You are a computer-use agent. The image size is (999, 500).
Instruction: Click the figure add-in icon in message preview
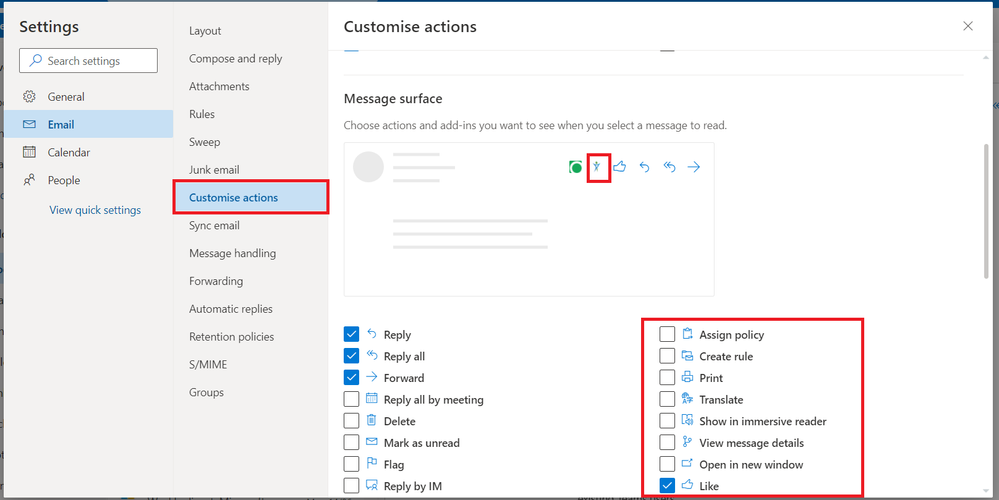point(596,168)
